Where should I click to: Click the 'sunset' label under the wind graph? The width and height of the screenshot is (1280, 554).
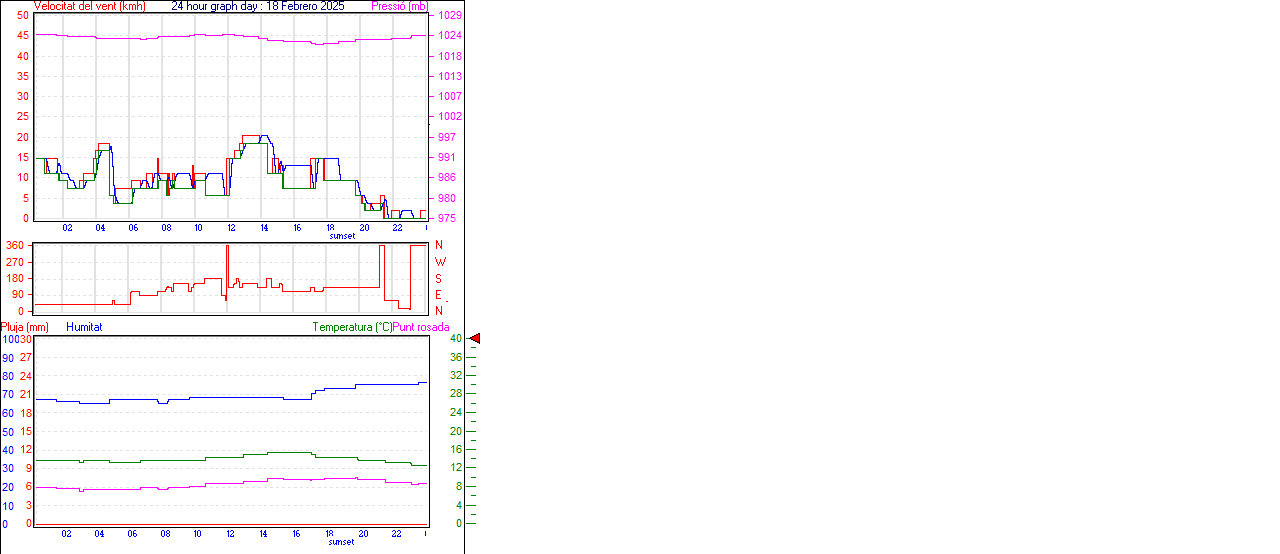pyautogui.click(x=342, y=236)
